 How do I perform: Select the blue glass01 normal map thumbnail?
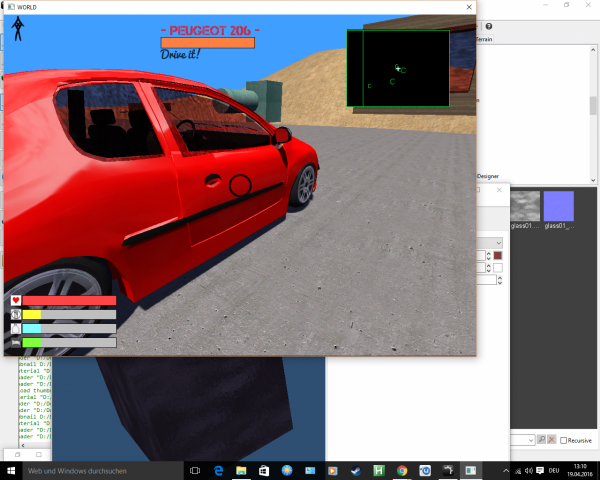pyautogui.click(x=558, y=205)
